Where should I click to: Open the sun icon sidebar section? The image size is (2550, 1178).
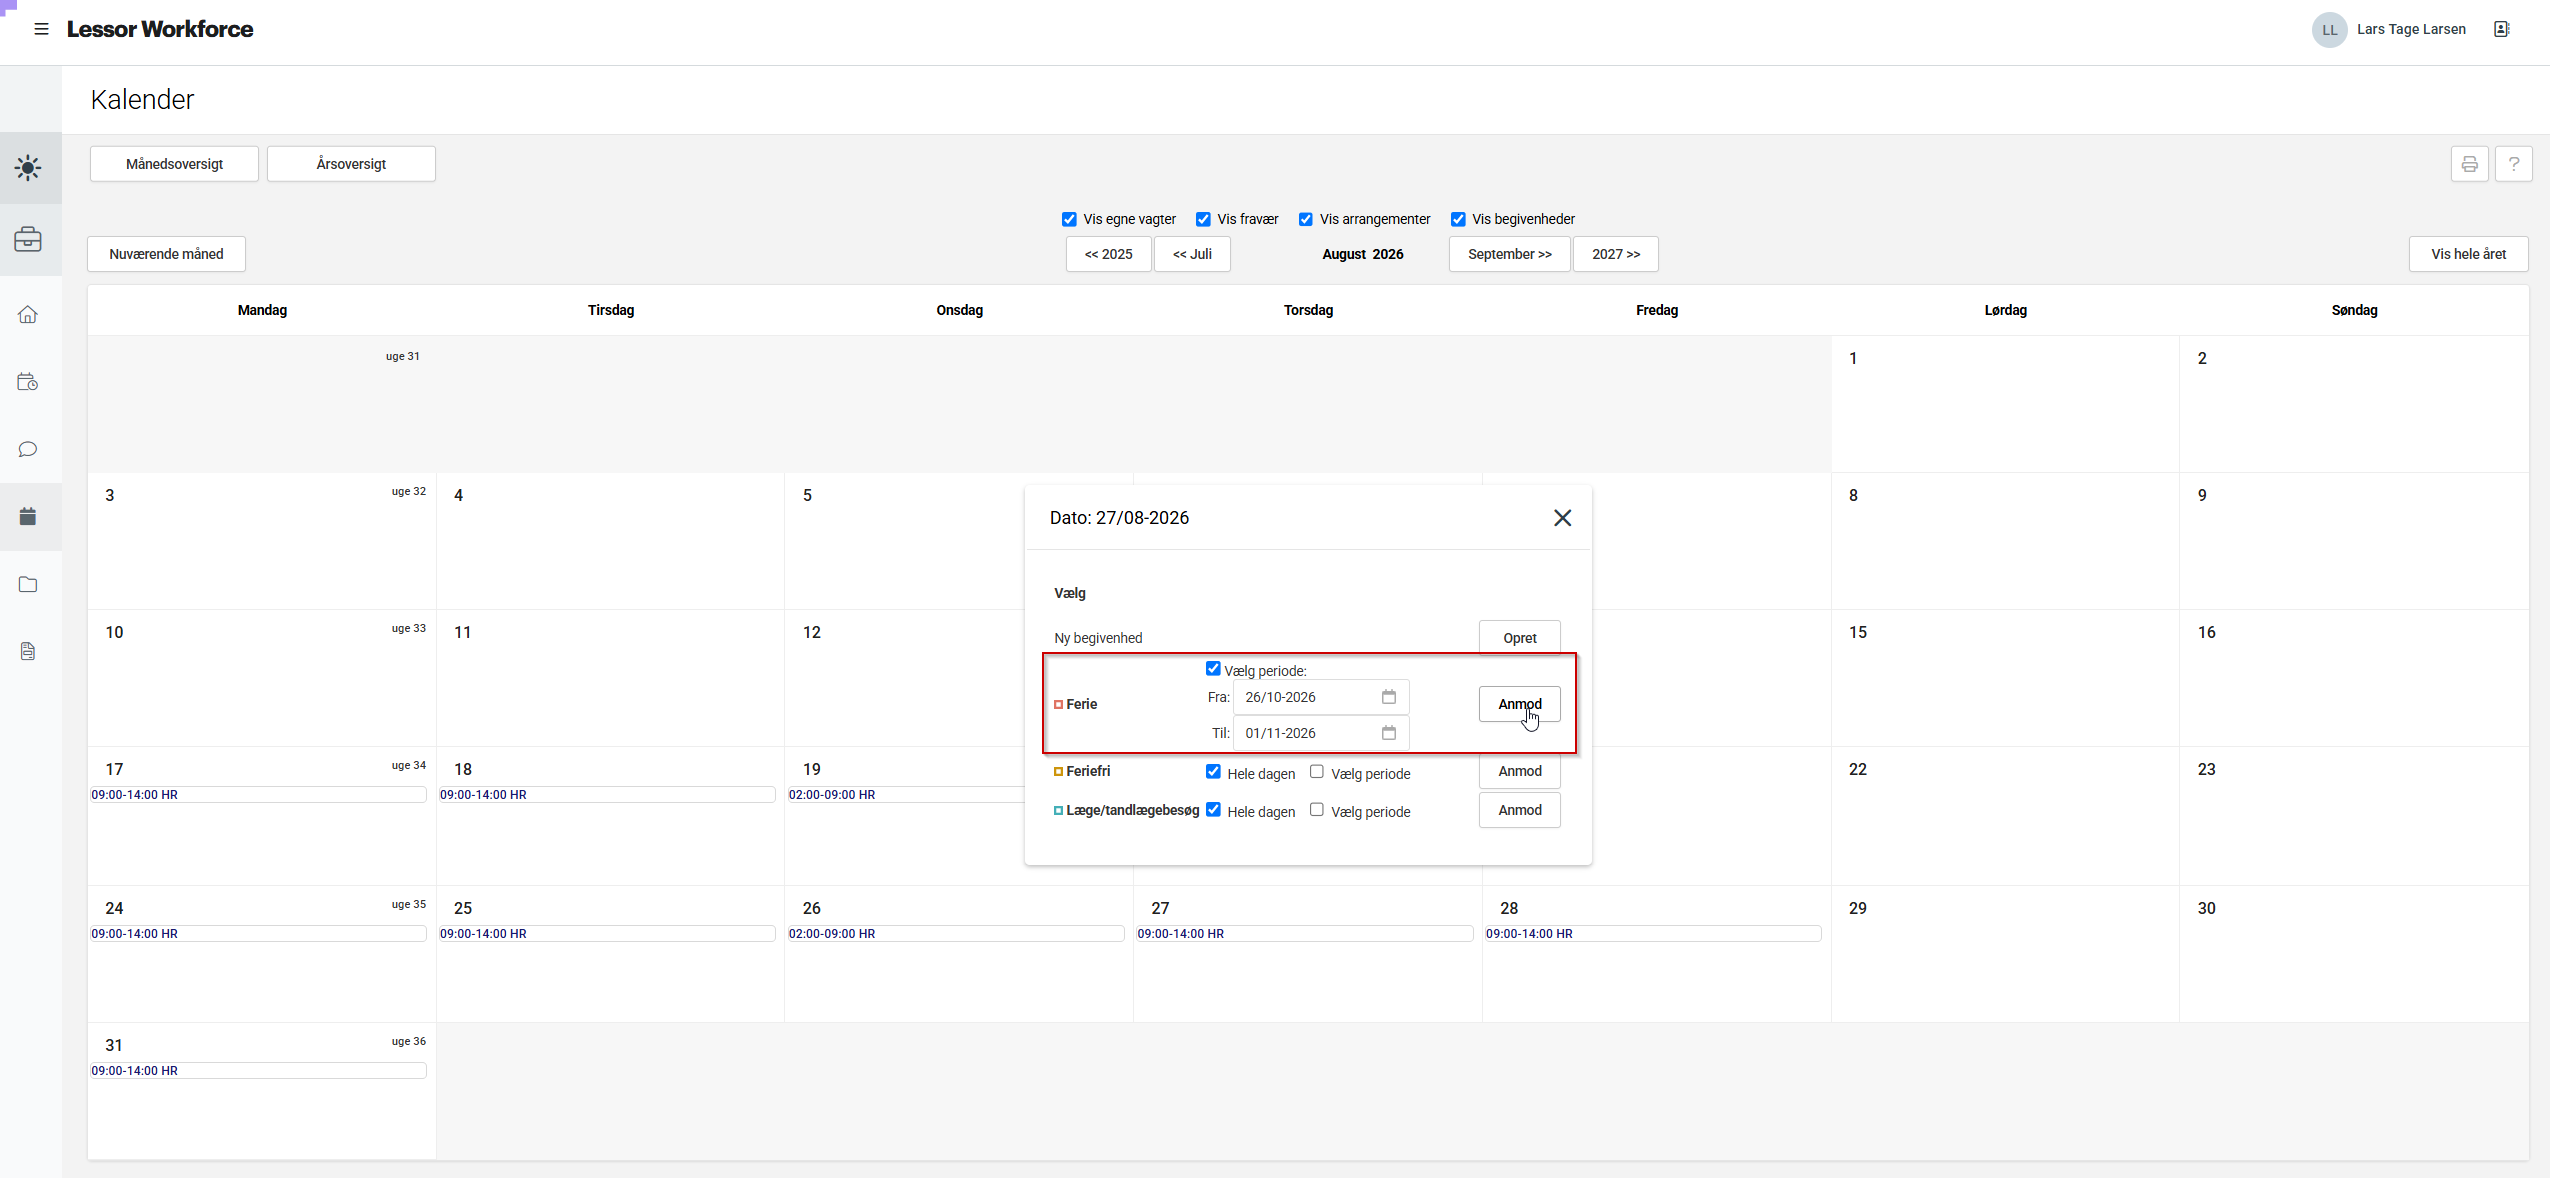[29, 167]
